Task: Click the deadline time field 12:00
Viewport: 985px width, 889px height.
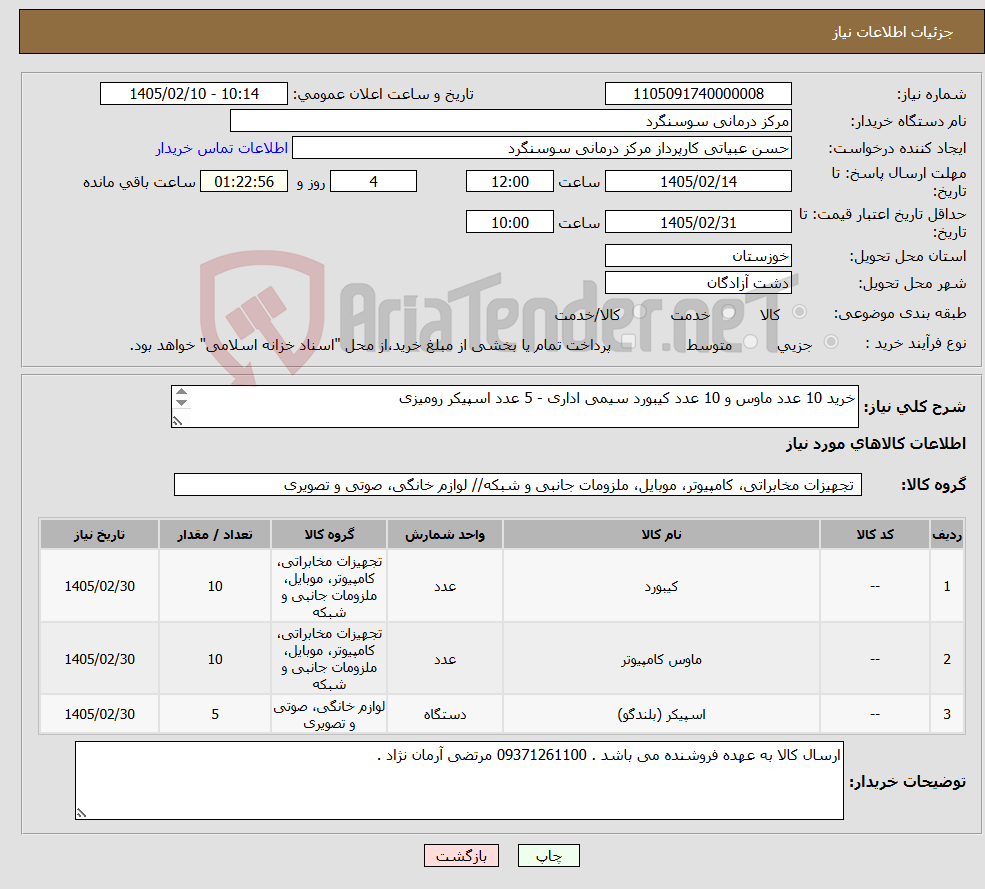Action: (x=509, y=182)
